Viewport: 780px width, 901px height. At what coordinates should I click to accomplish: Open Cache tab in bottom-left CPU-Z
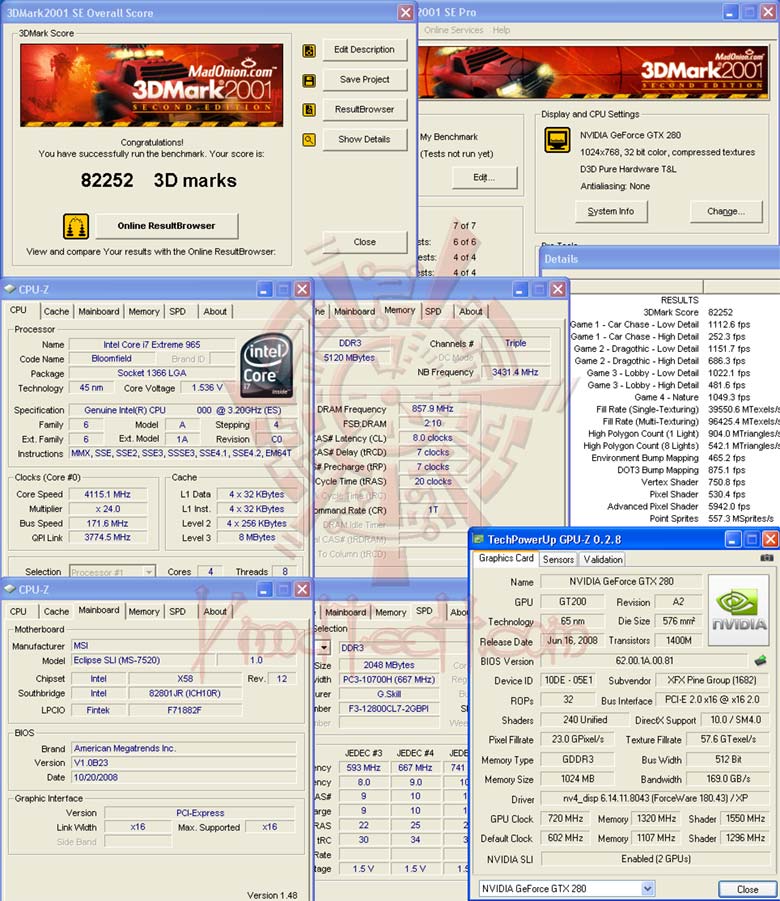[x=56, y=611]
